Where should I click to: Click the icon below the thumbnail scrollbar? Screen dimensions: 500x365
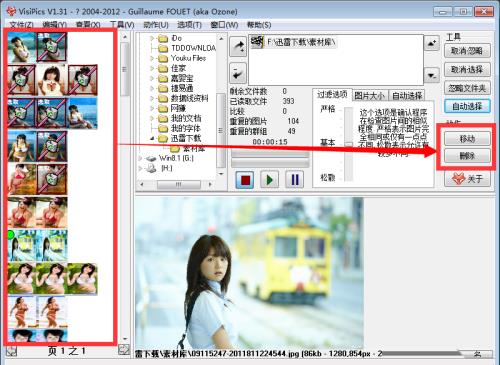pos(124,350)
